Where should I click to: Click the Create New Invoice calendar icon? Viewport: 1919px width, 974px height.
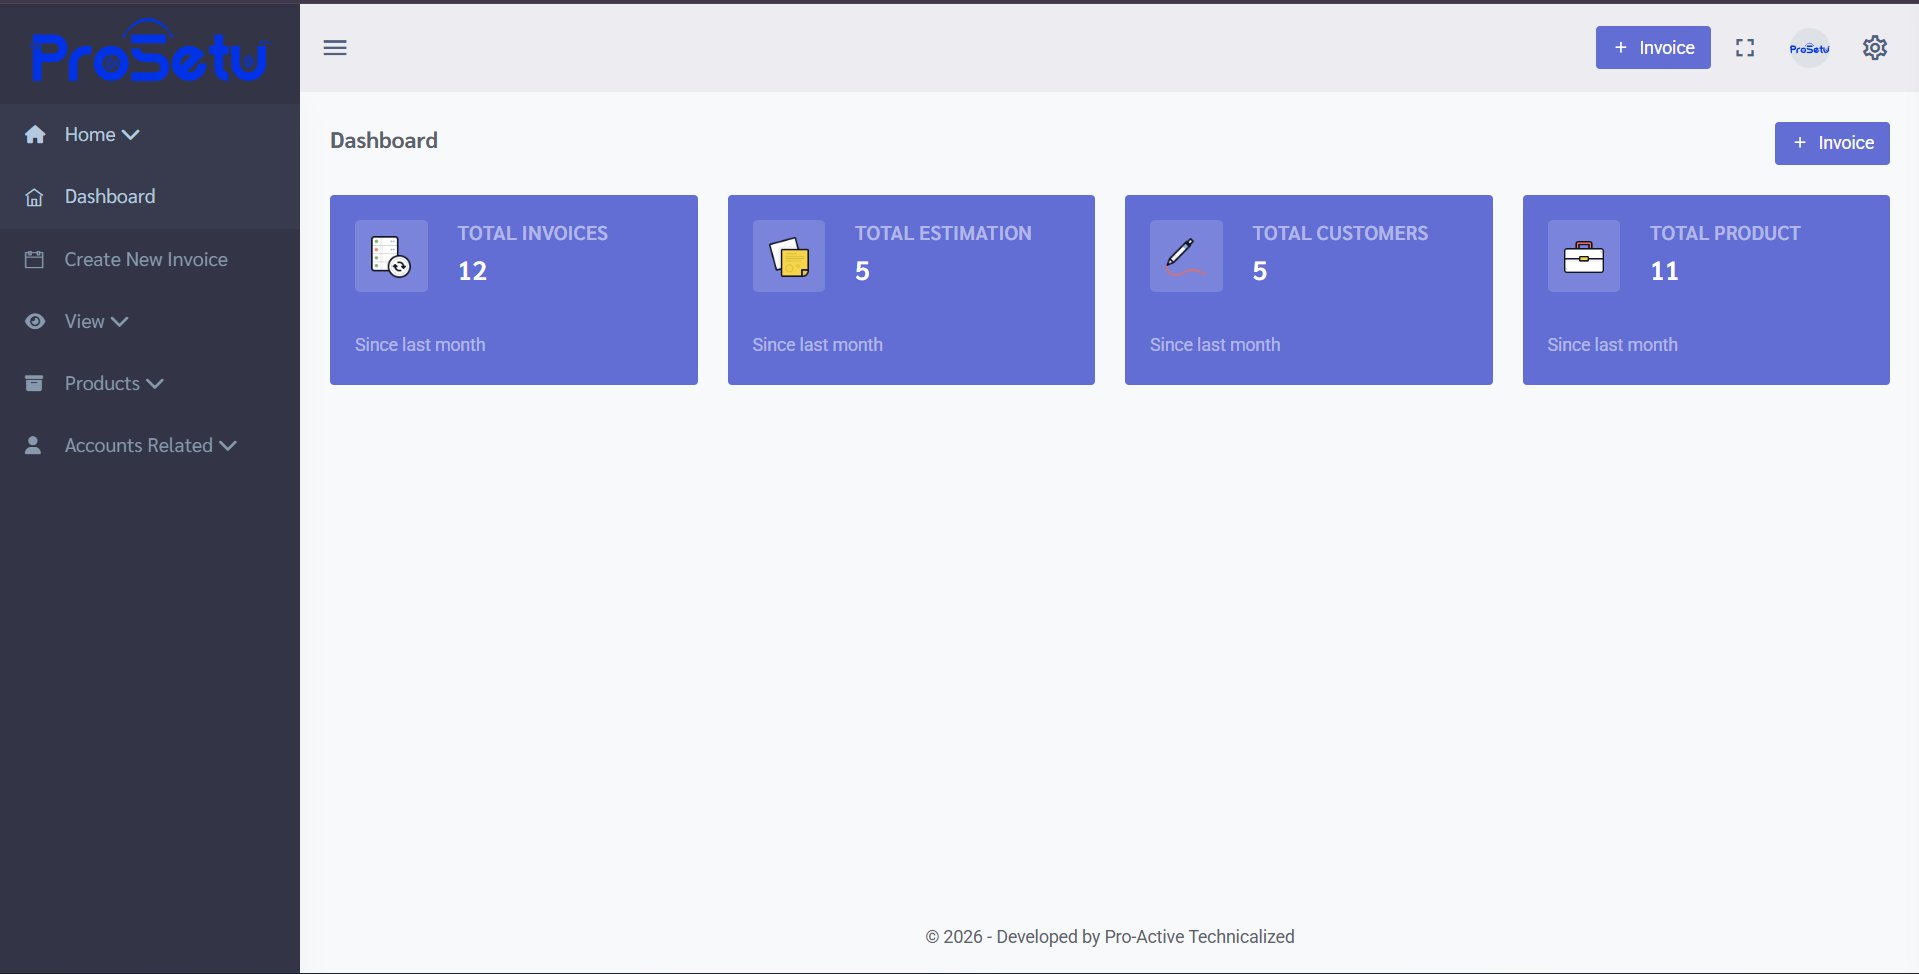(34, 260)
